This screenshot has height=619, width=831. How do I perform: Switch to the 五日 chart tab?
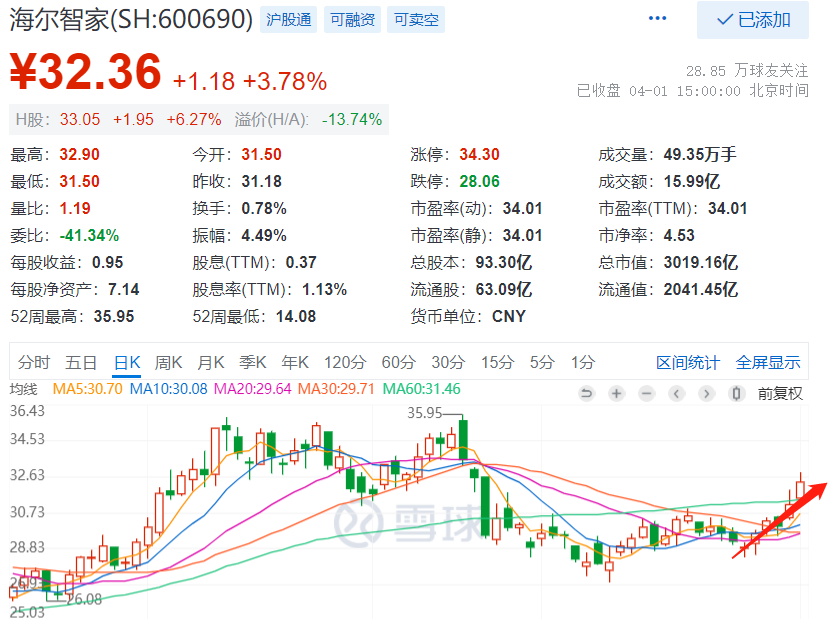pos(81,362)
